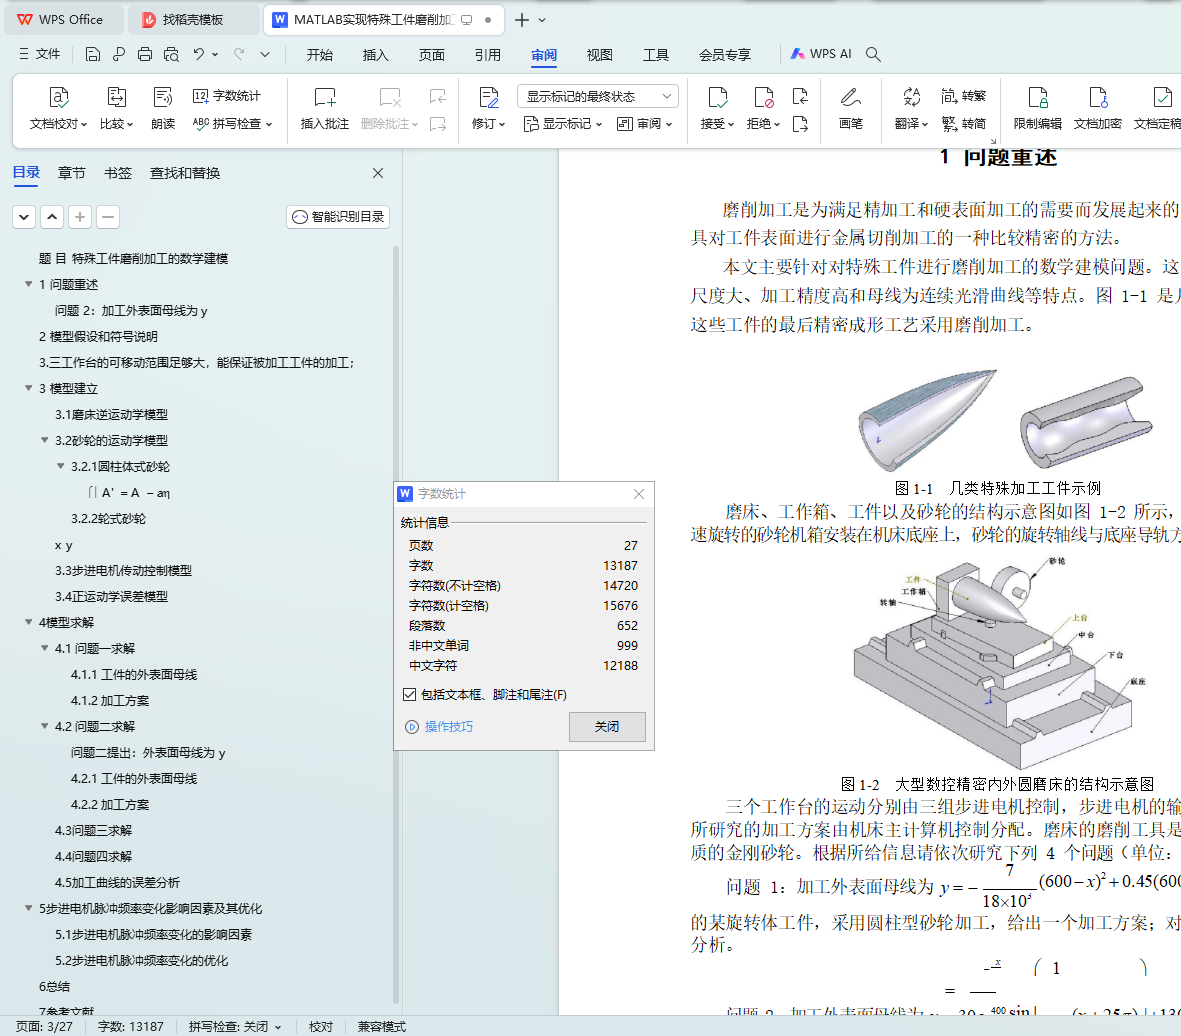
Task: Switch to the 开始 ribbon tab
Action: point(319,54)
